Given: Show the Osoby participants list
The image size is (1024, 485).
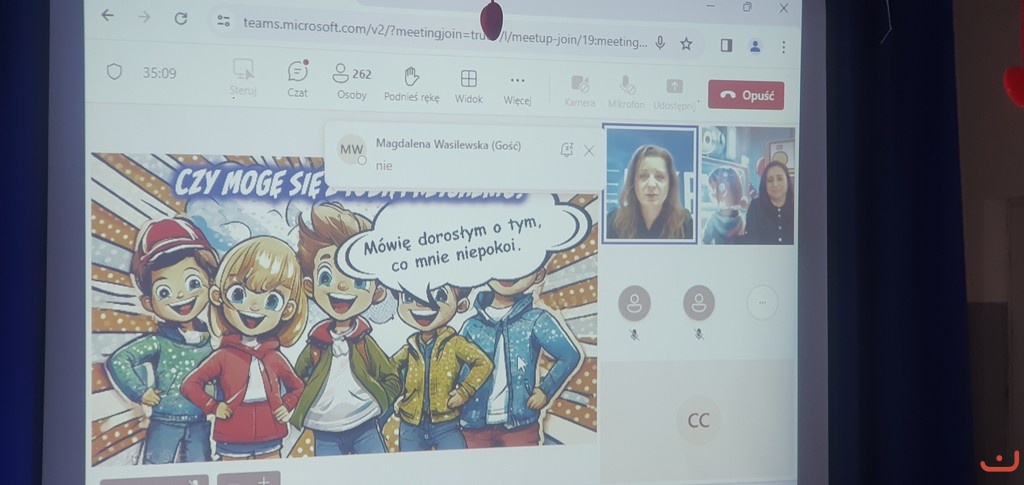Looking at the screenshot, I should pos(352,82).
